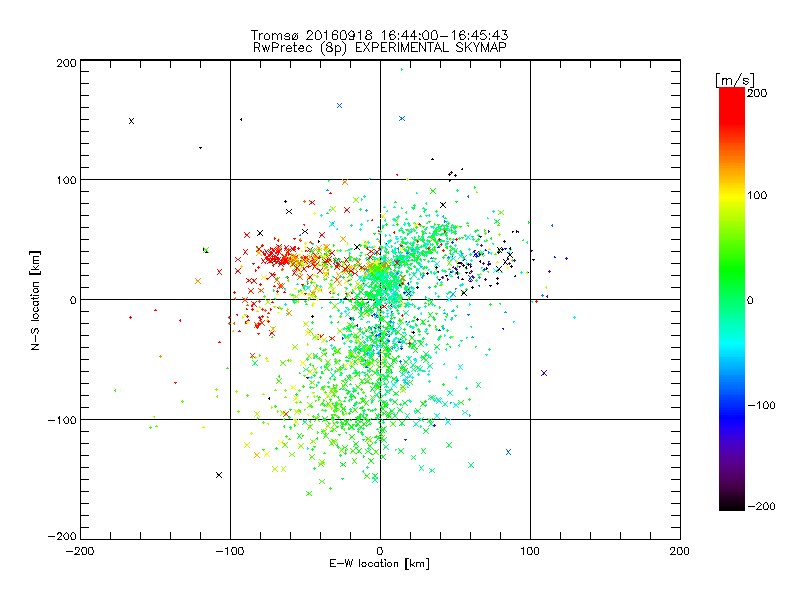The width and height of the screenshot is (800, 600).
Task: Click the 200 label beside the colour bar
Action: (757, 93)
